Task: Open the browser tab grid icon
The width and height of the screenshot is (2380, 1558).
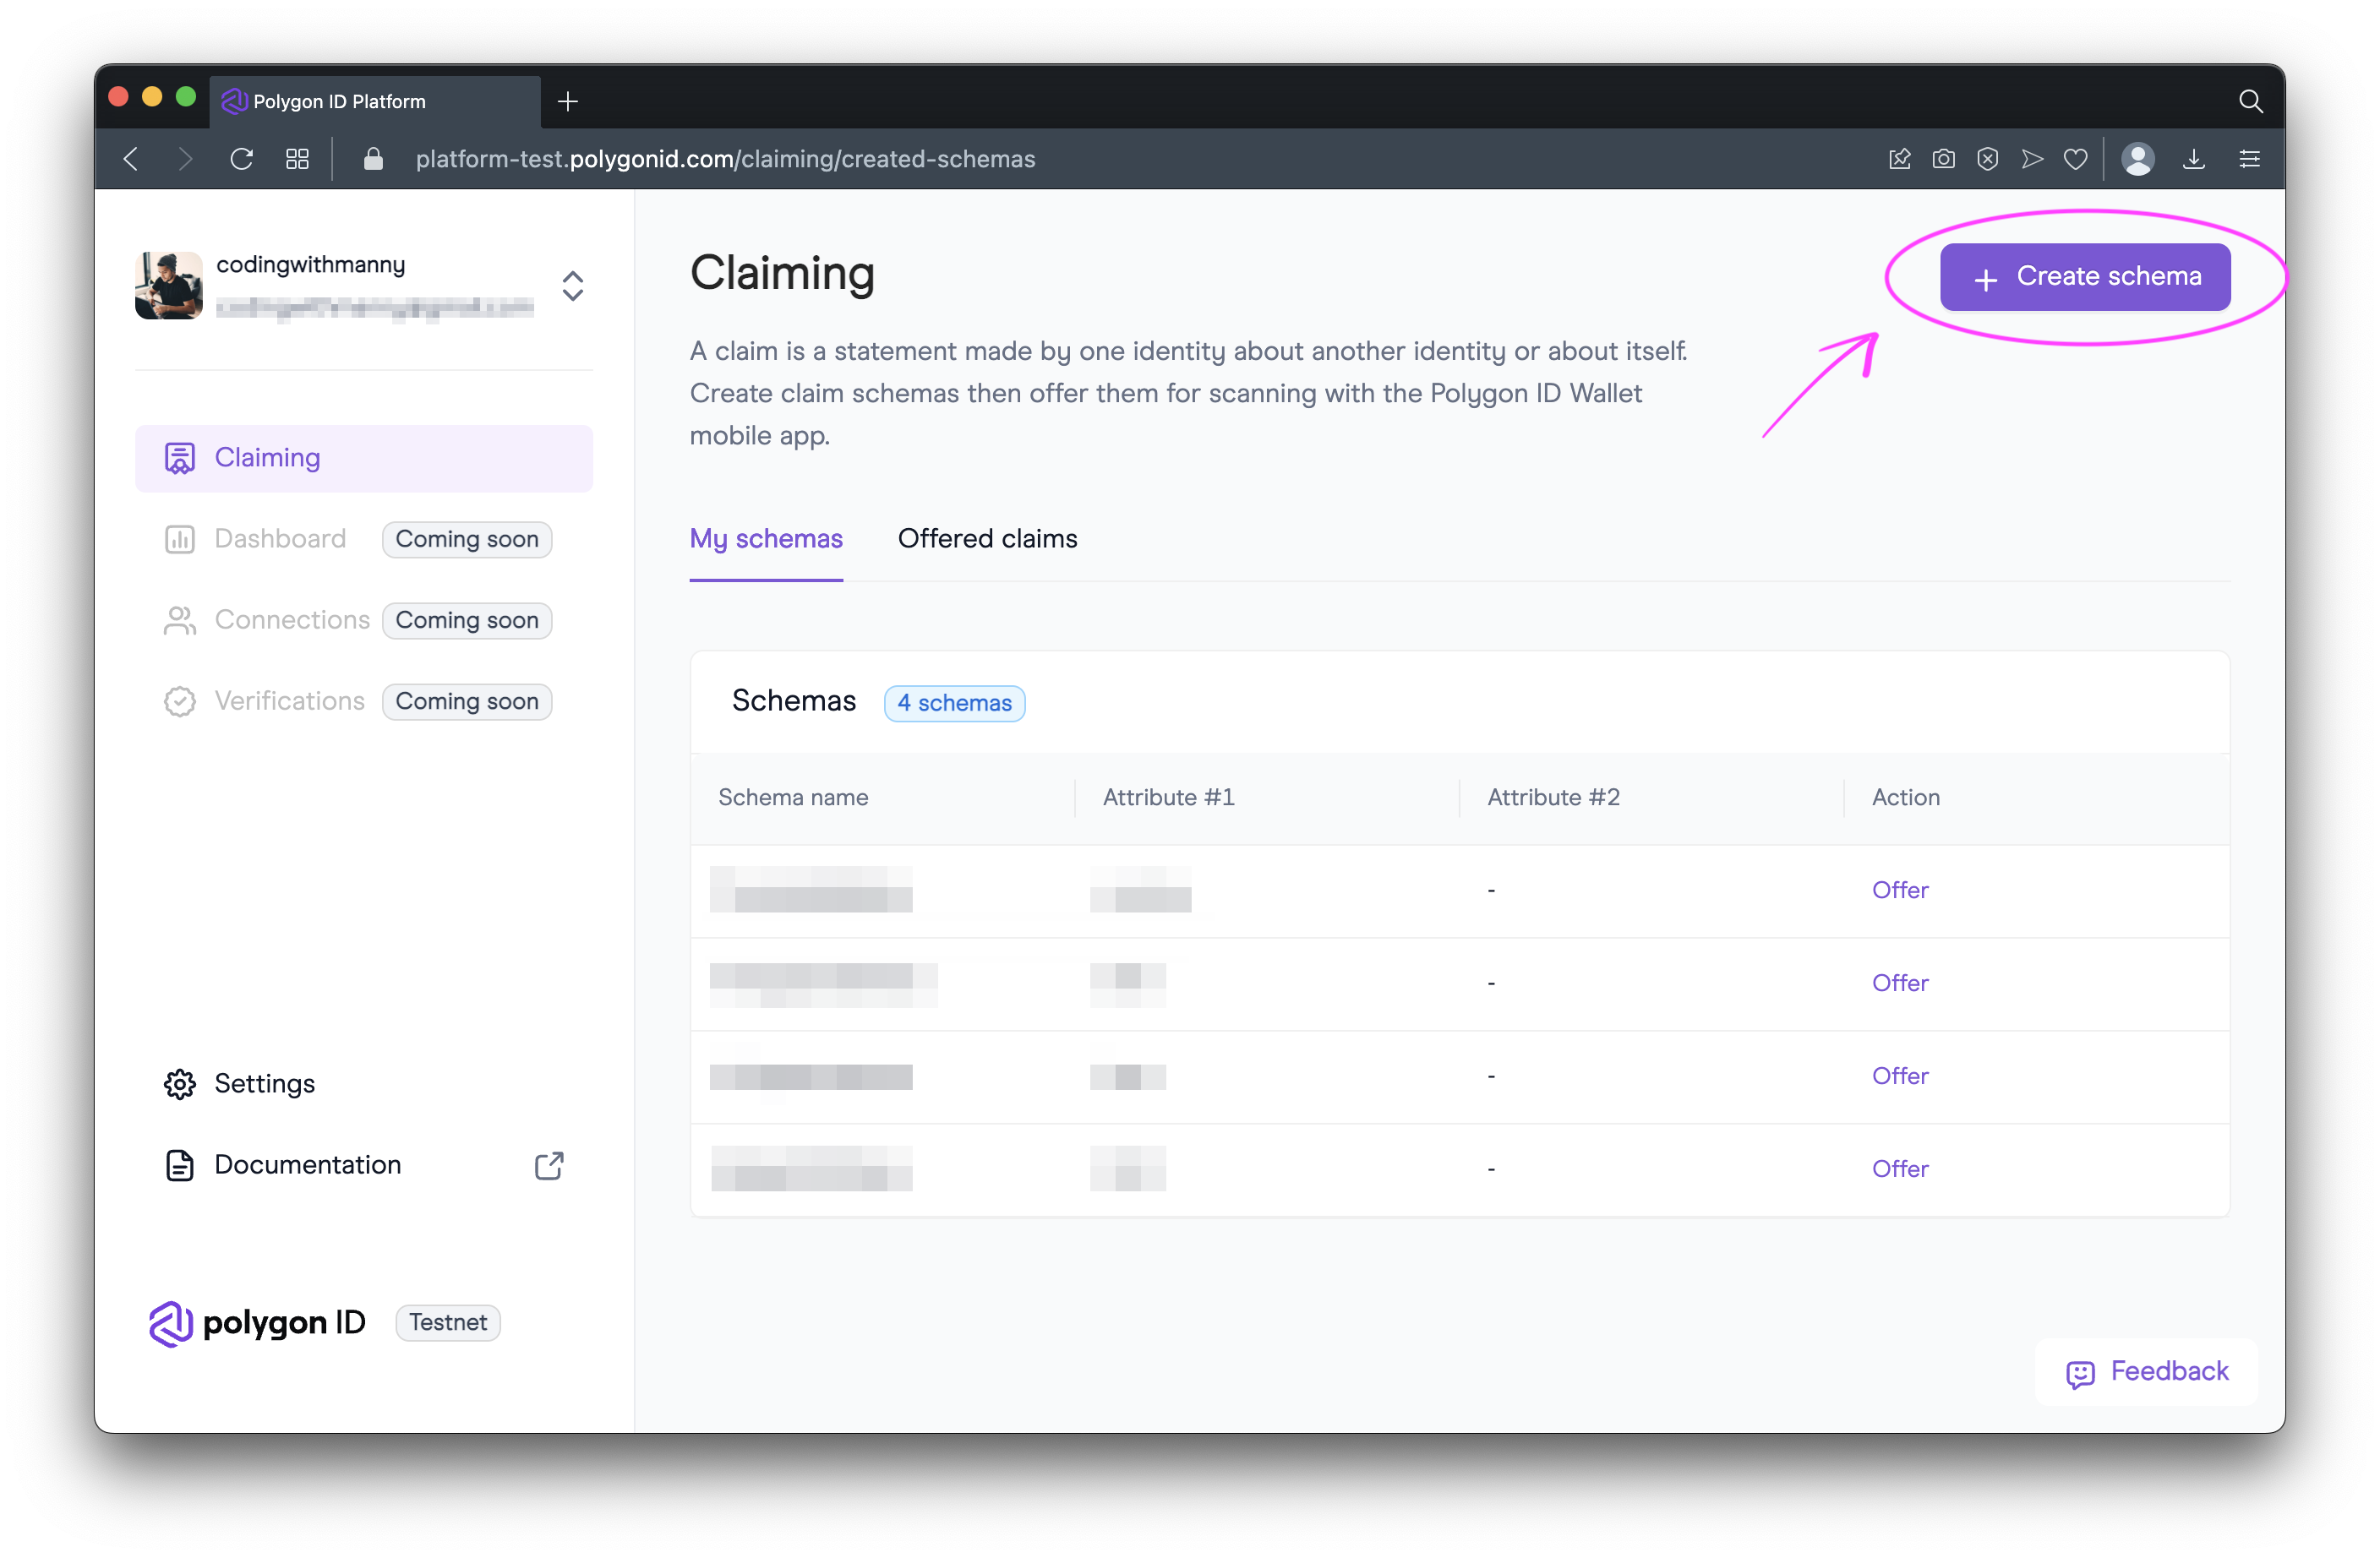Action: tap(297, 159)
